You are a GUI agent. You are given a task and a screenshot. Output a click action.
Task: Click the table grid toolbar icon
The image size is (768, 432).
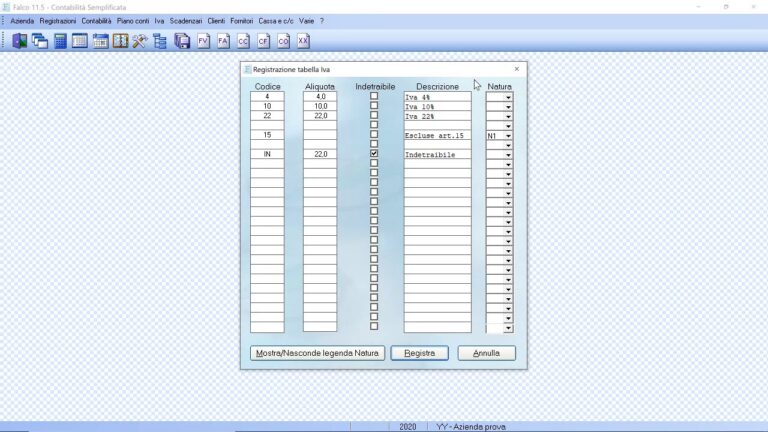(x=80, y=41)
